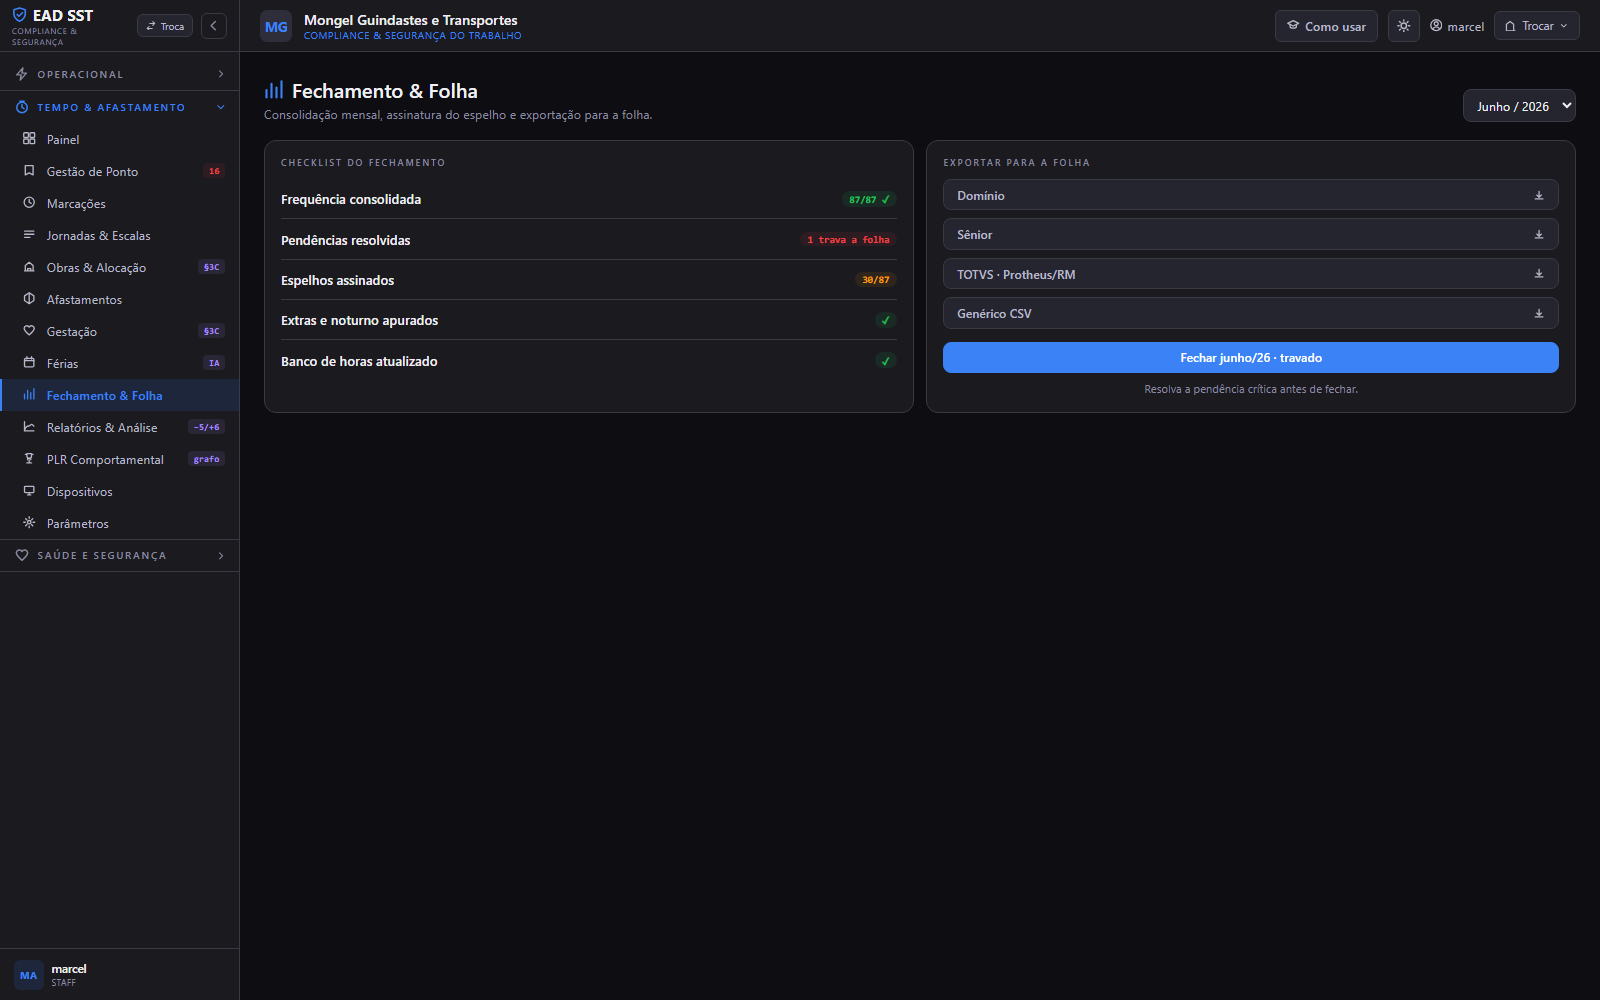Click the Afastamentos shield icon
This screenshot has height=1000, width=1600.
29,299
